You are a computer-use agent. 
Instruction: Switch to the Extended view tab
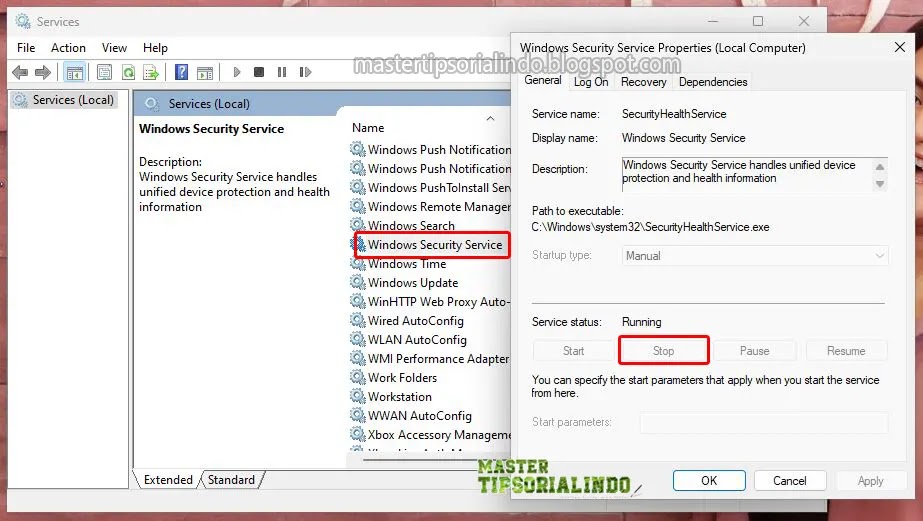coord(168,480)
